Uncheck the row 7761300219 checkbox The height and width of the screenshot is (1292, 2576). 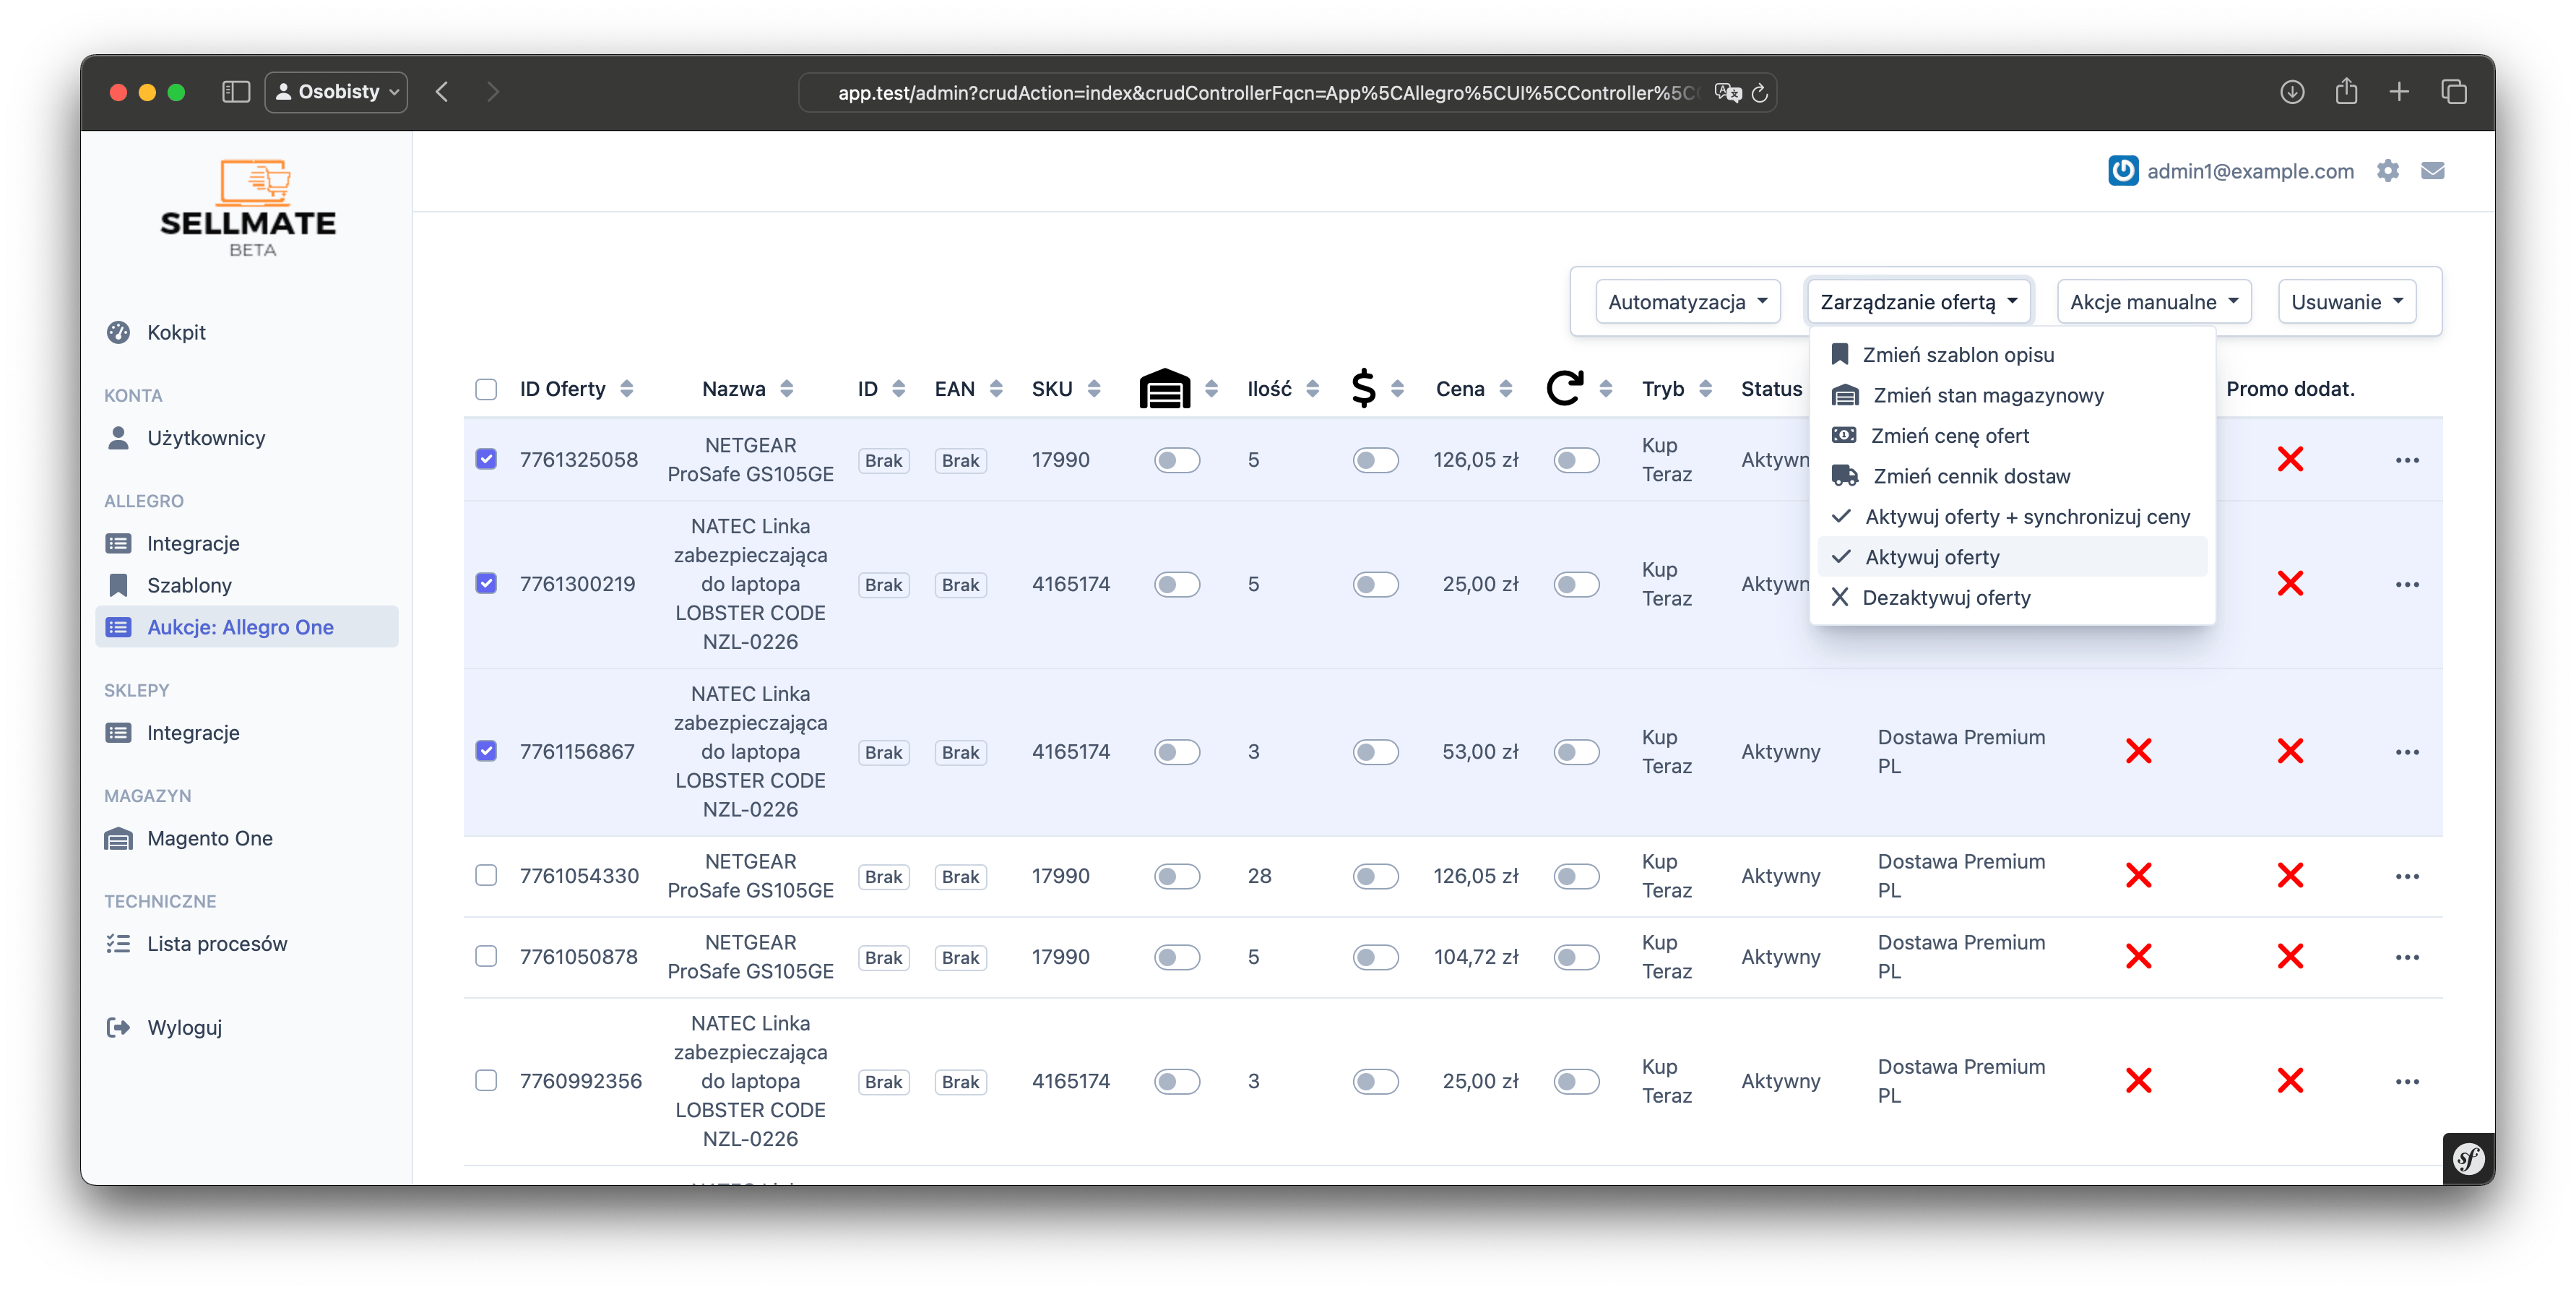pyautogui.click(x=486, y=583)
